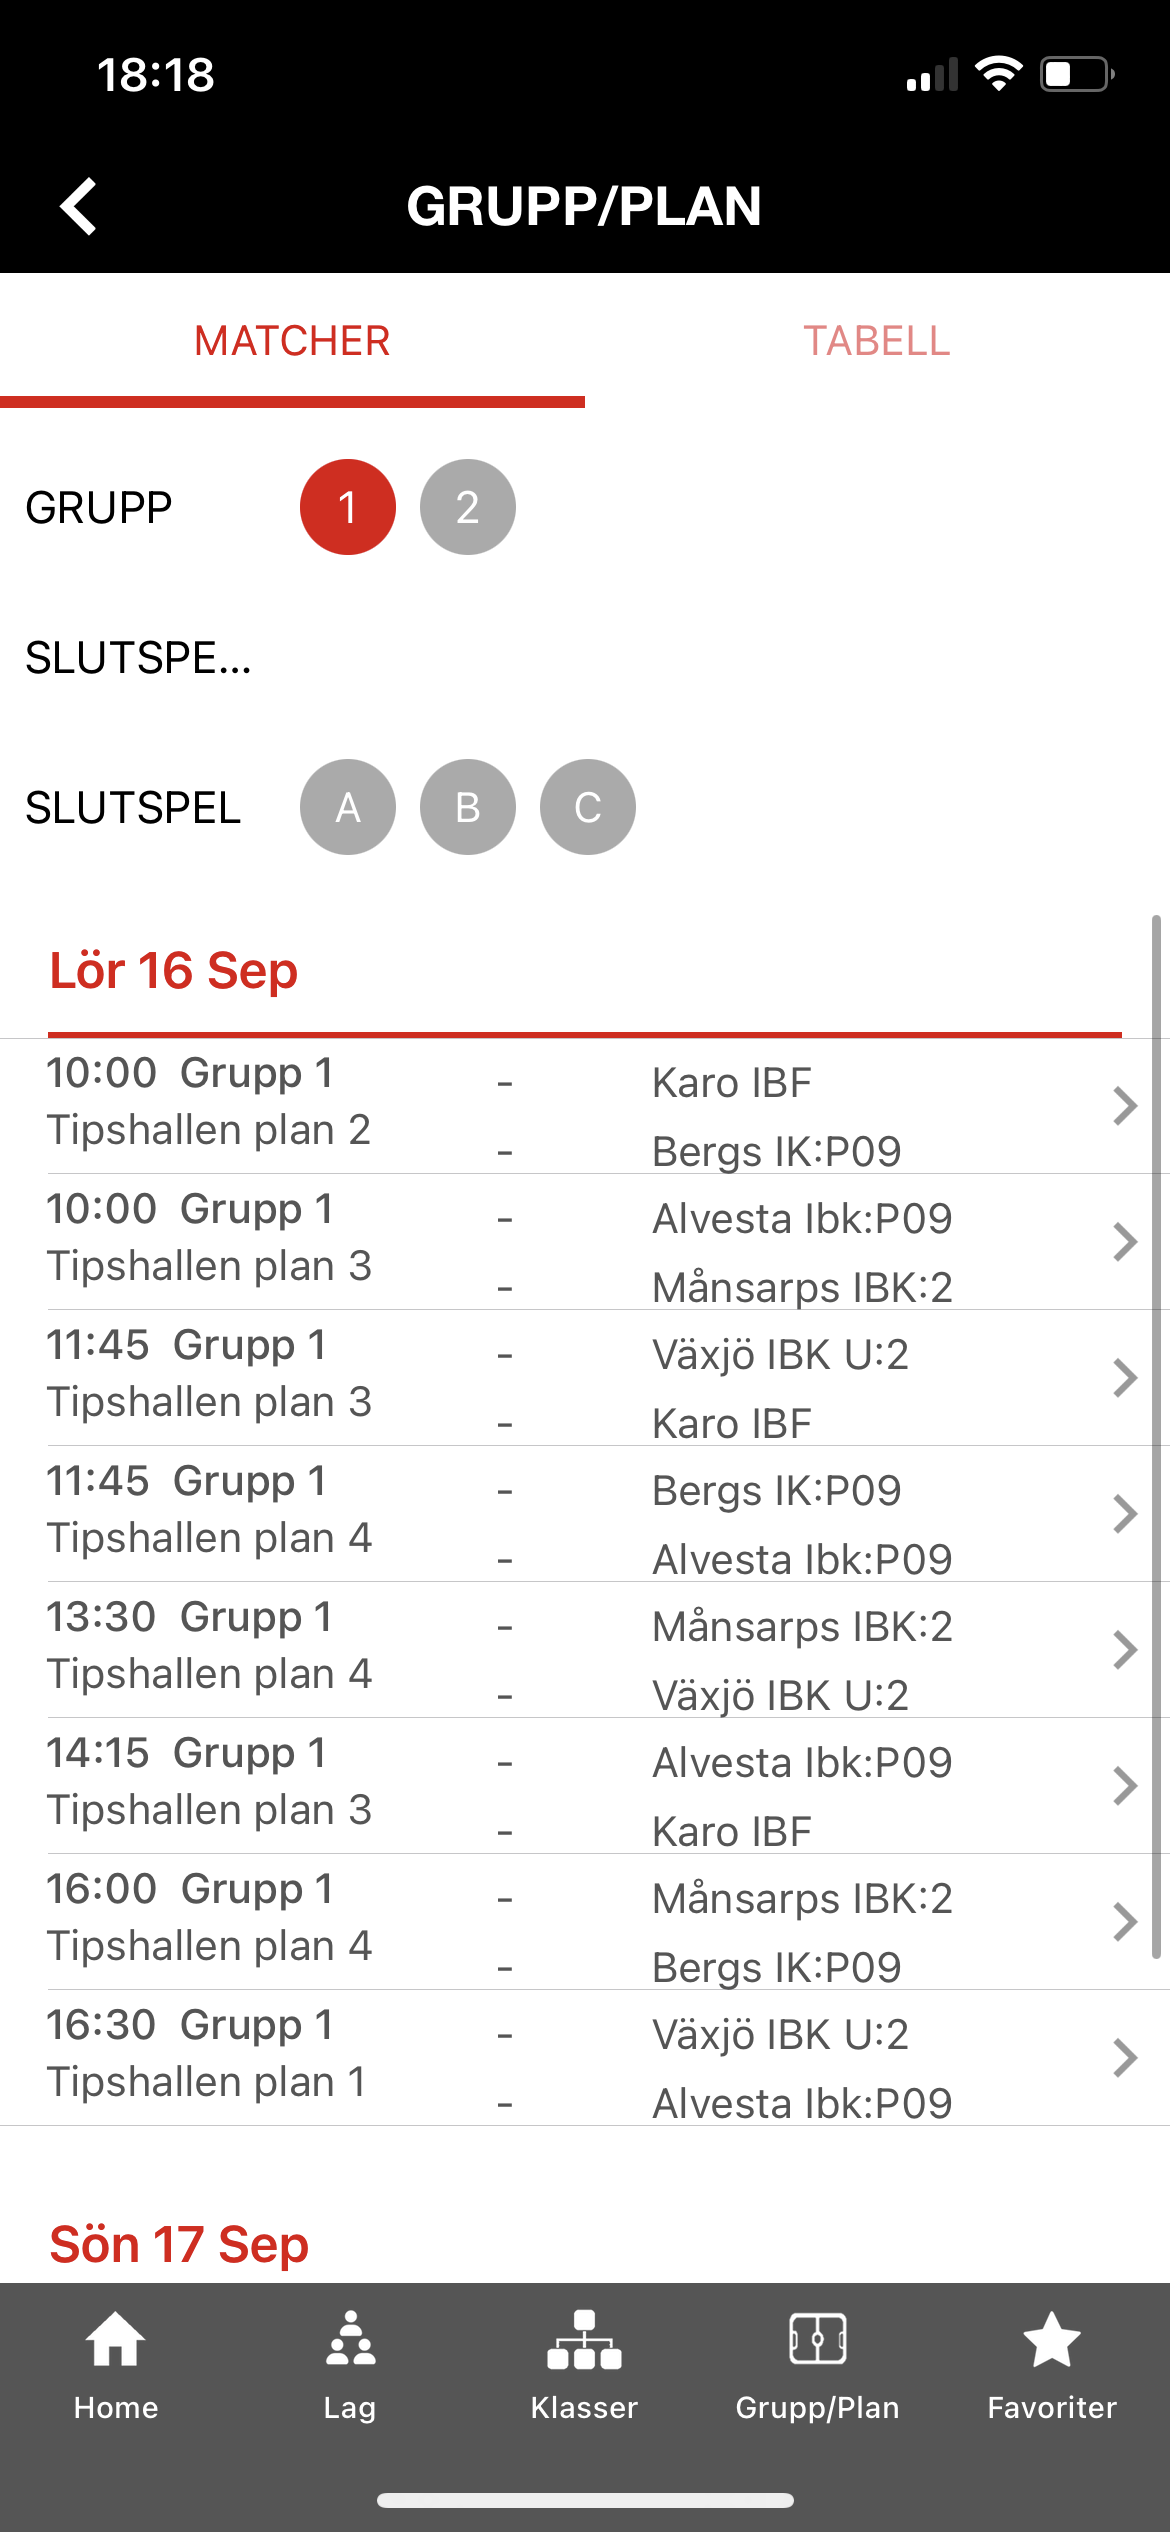Open chevron for 16:30 Tipshallen plan 1 match
Viewport: 1170px width, 2532px height.
pyautogui.click(x=1125, y=2058)
